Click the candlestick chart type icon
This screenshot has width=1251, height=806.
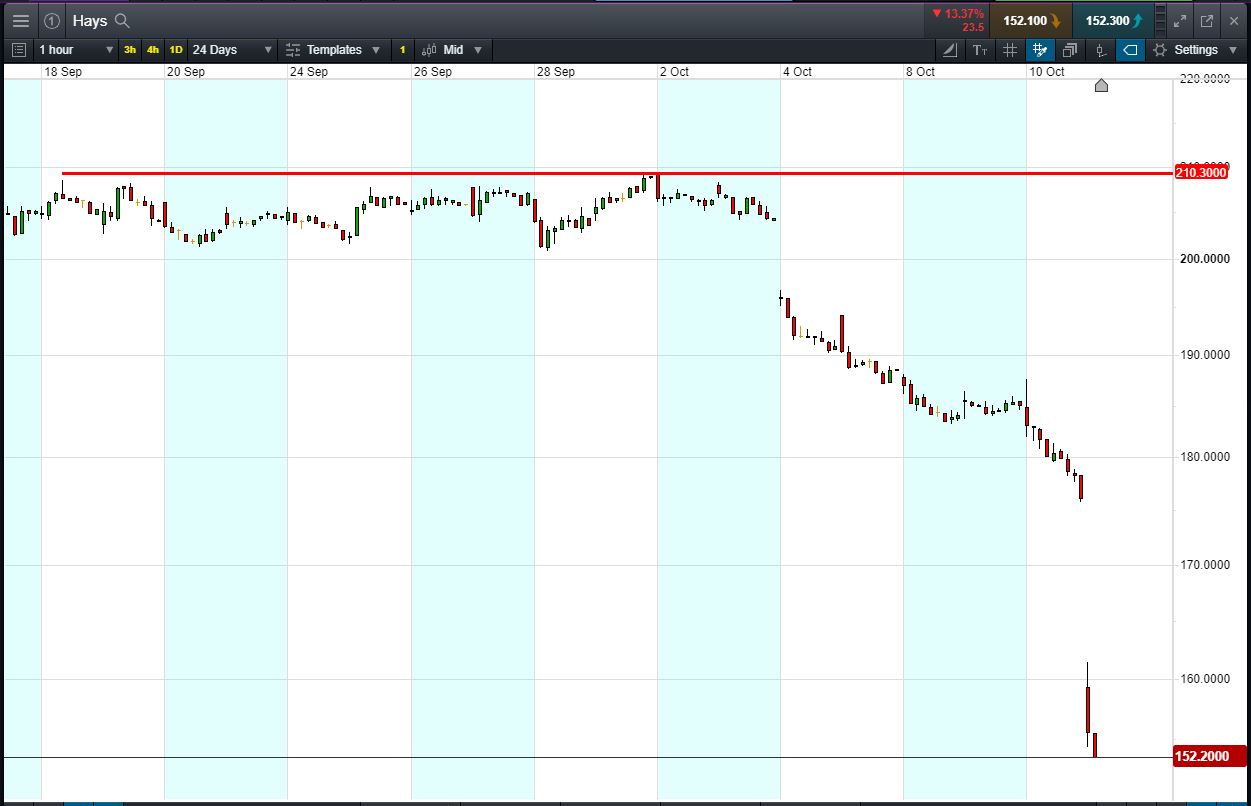tap(429, 49)
